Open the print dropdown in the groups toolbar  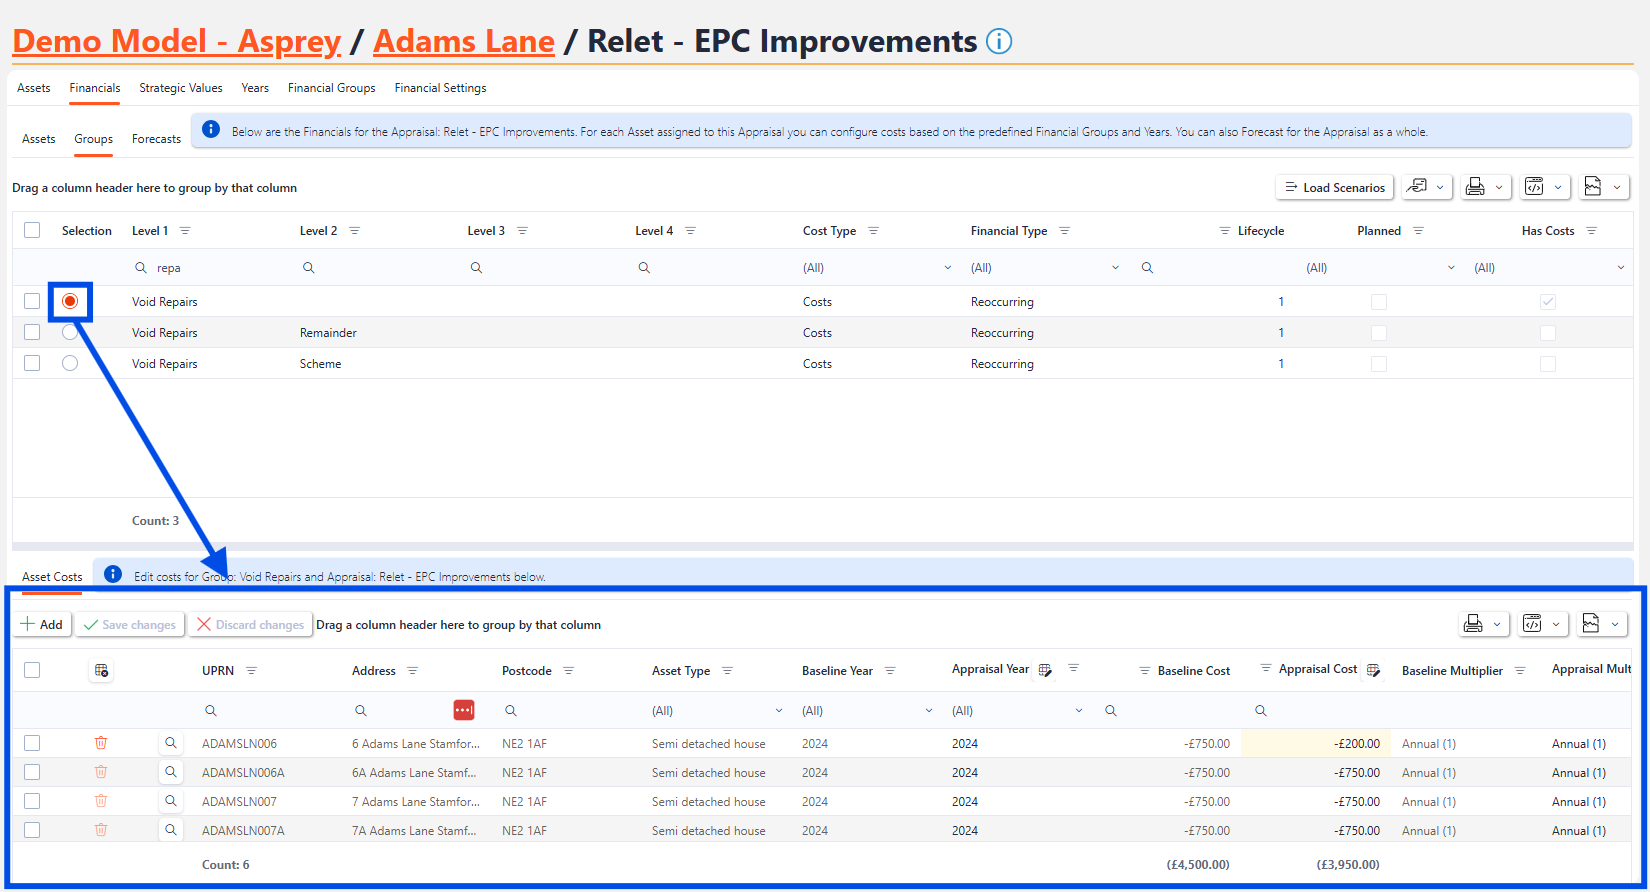pyautogui.click(x=1485, y=187)
